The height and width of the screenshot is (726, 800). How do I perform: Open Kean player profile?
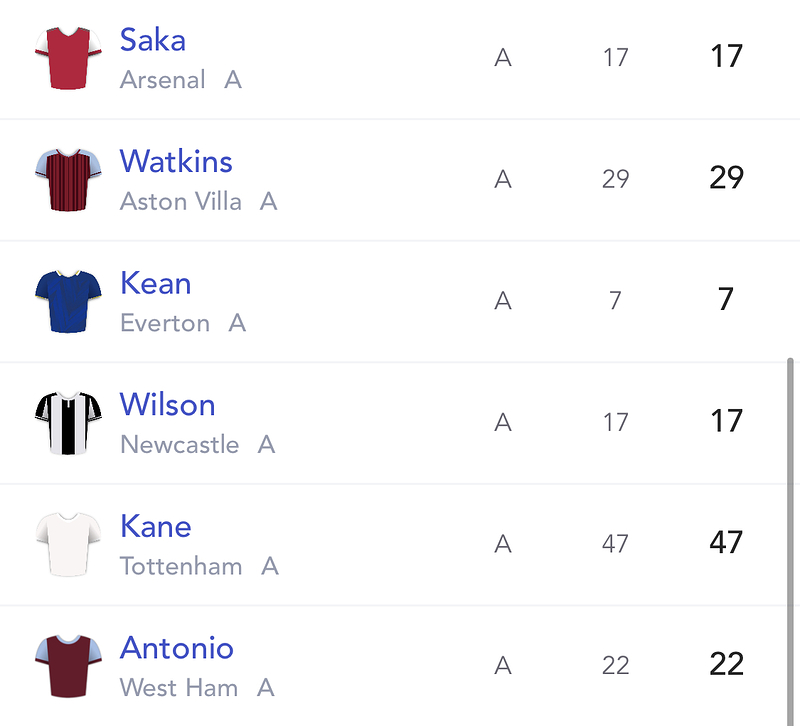pos(156,283)
